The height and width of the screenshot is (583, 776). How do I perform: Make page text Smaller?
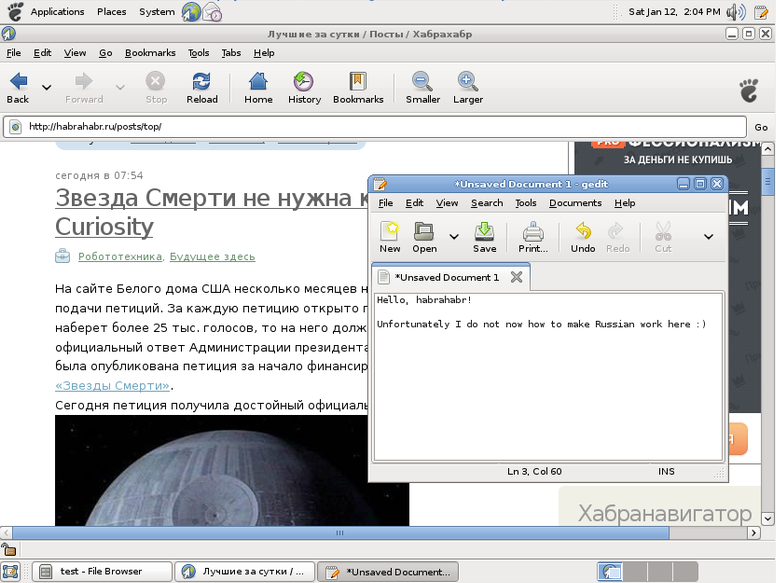tap(423, 88)
